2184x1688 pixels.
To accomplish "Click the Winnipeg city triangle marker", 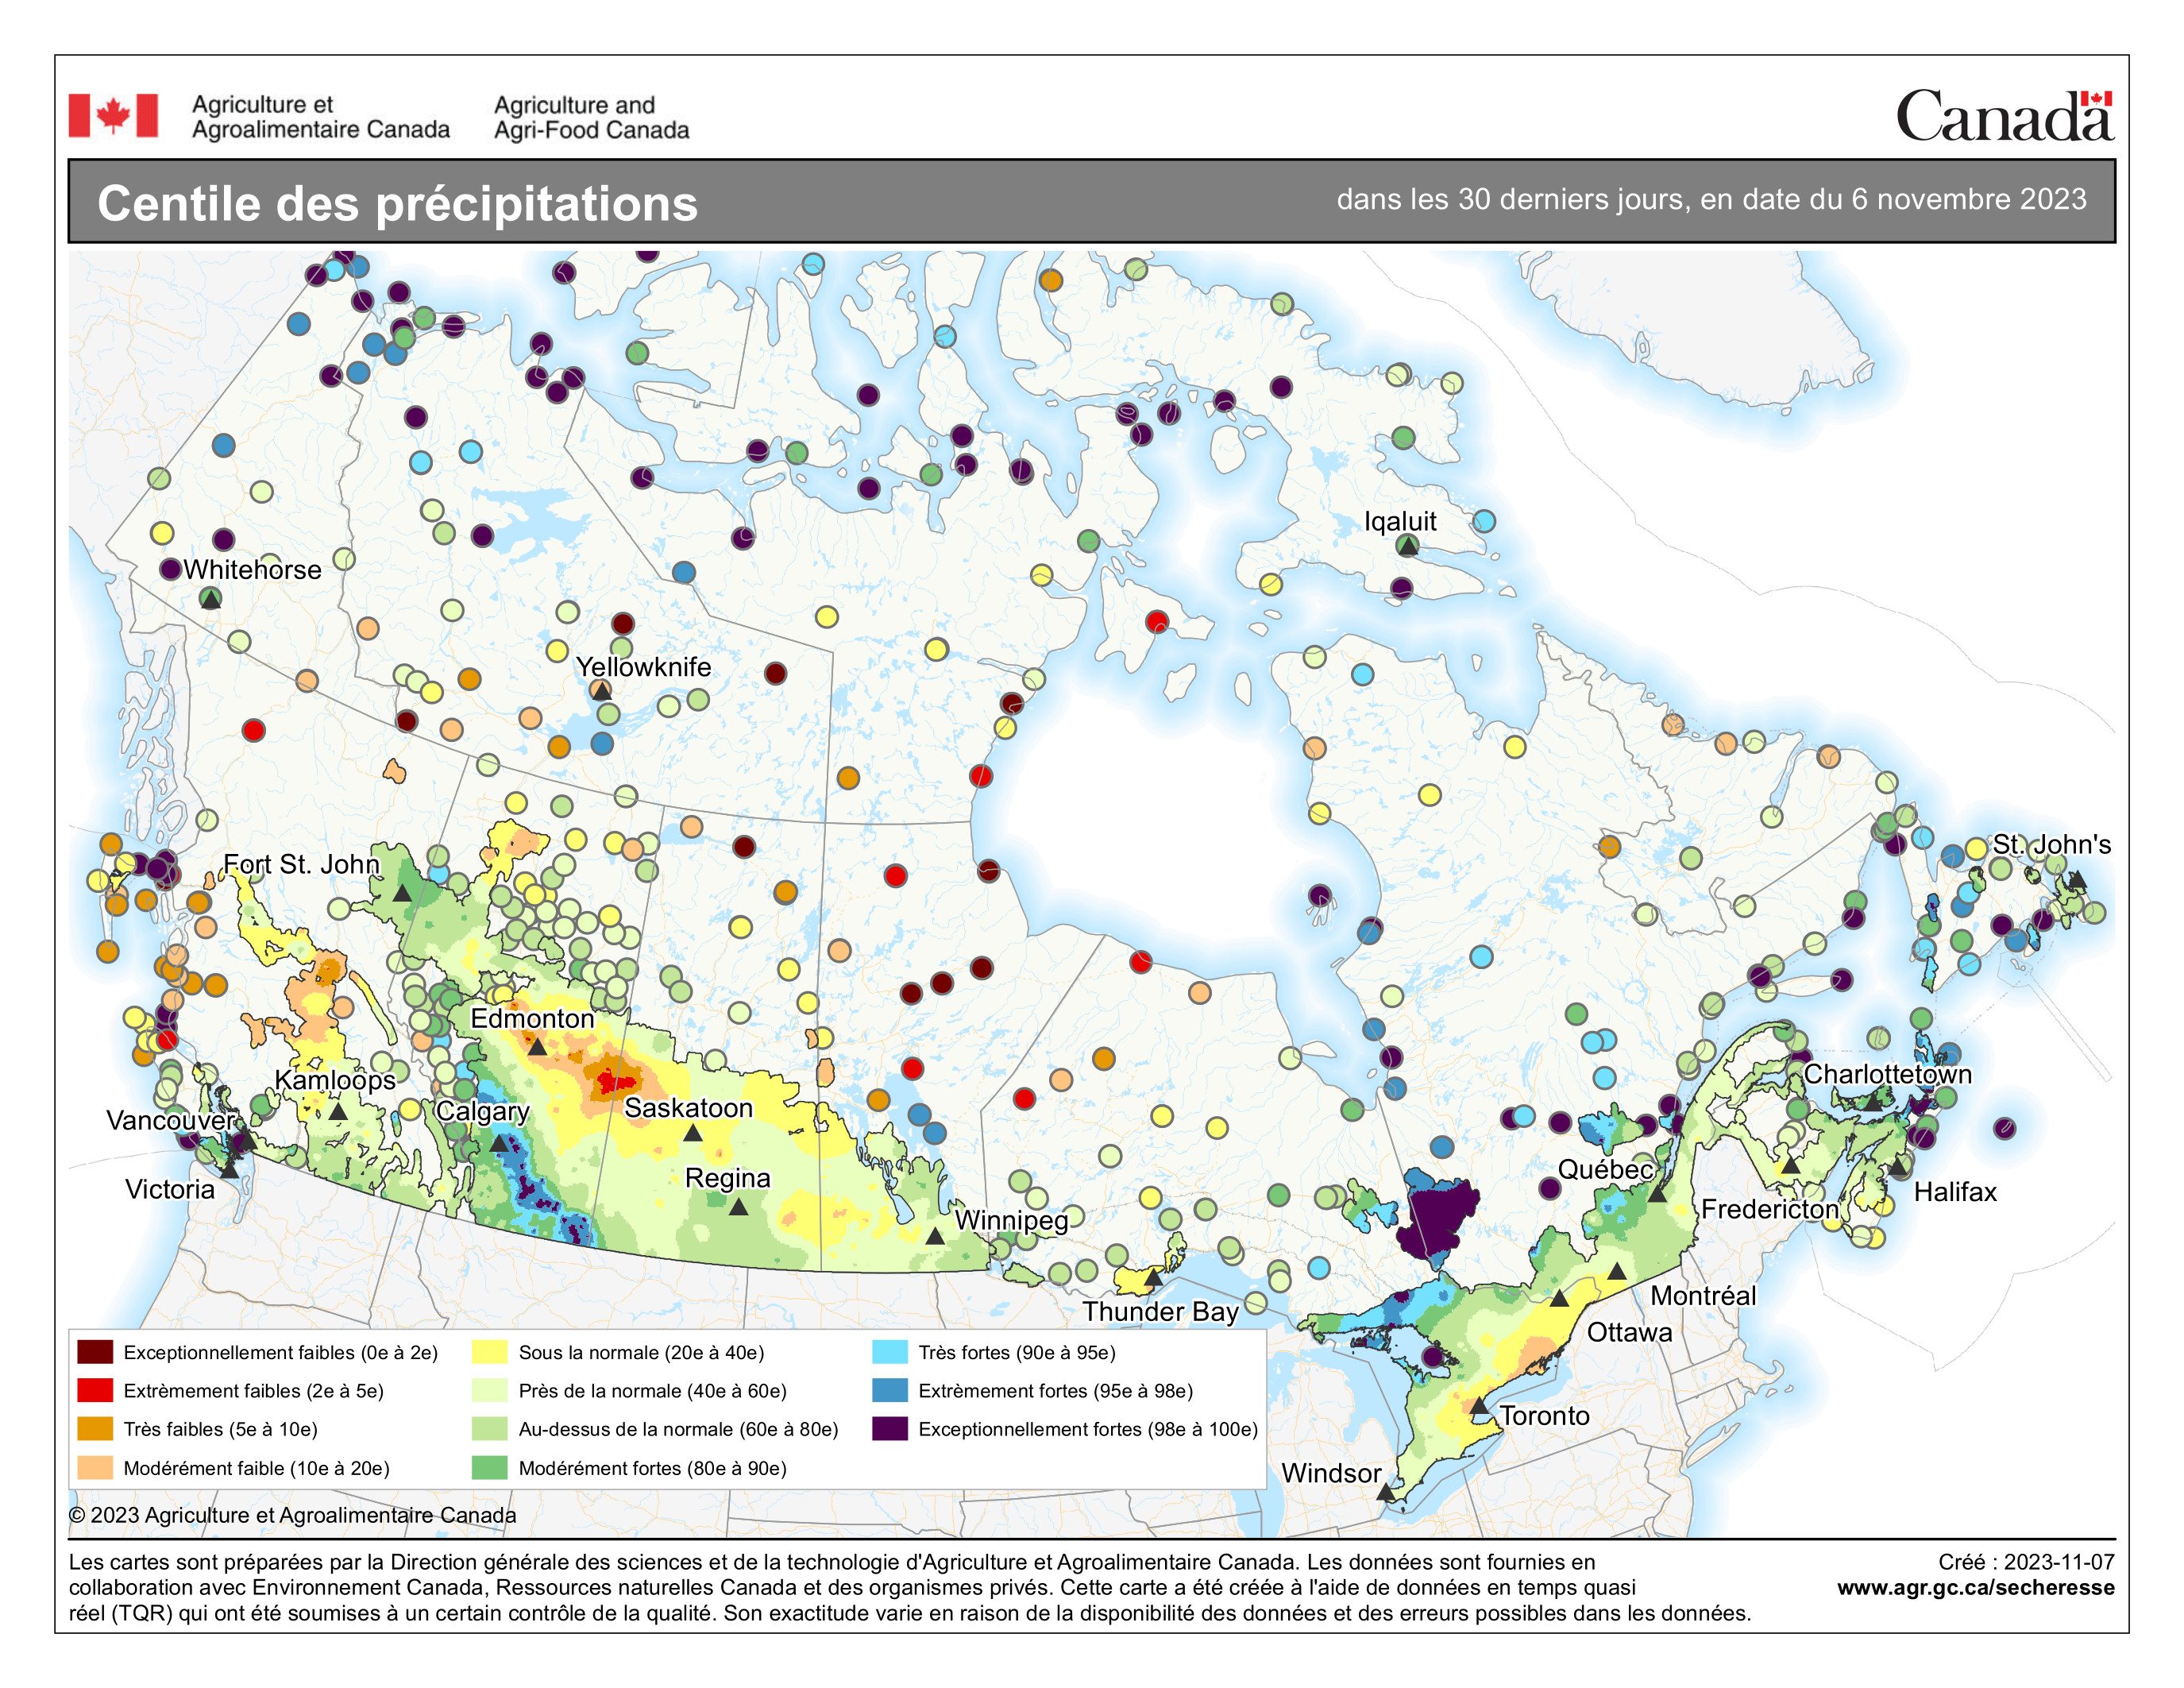I will click(934, 1237).
